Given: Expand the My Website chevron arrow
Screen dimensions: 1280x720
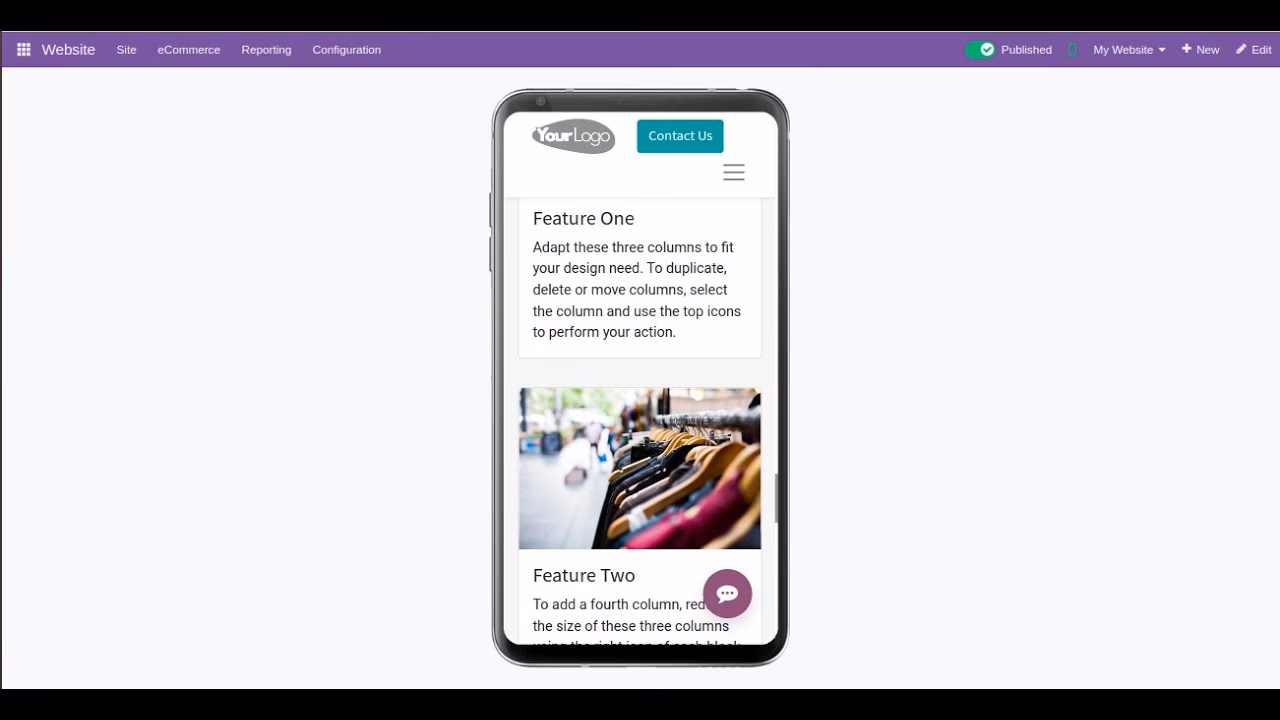Looking at the screenshot, I should 1160,49.
